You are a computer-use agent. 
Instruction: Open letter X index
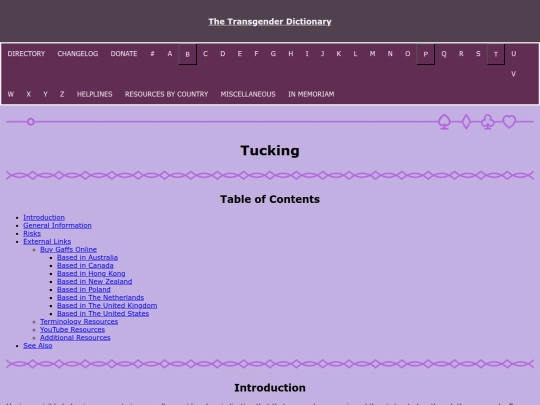29,94
